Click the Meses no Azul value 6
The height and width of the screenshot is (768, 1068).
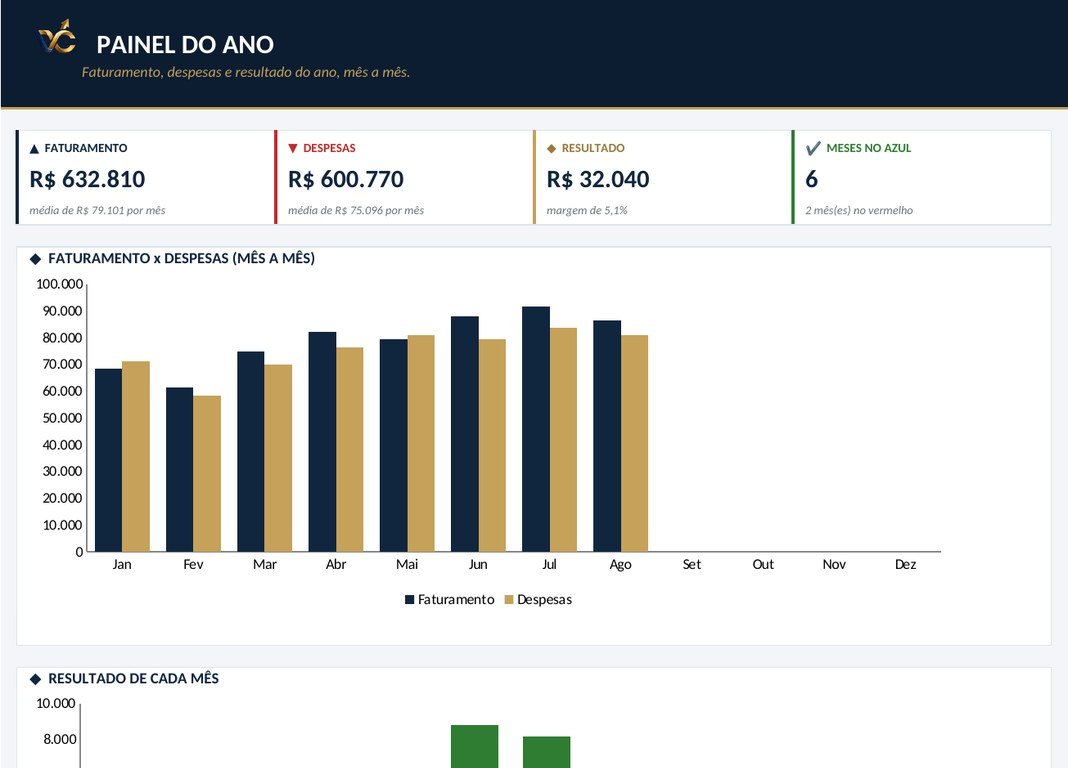(x=811, y=179)
